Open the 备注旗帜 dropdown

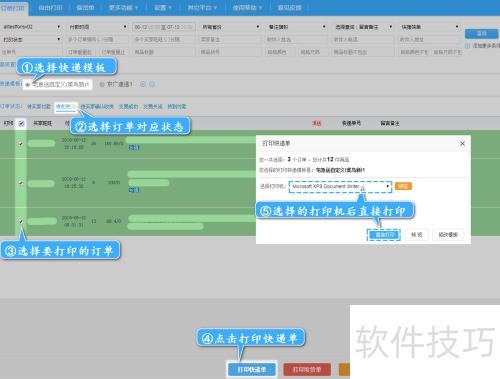297,27
